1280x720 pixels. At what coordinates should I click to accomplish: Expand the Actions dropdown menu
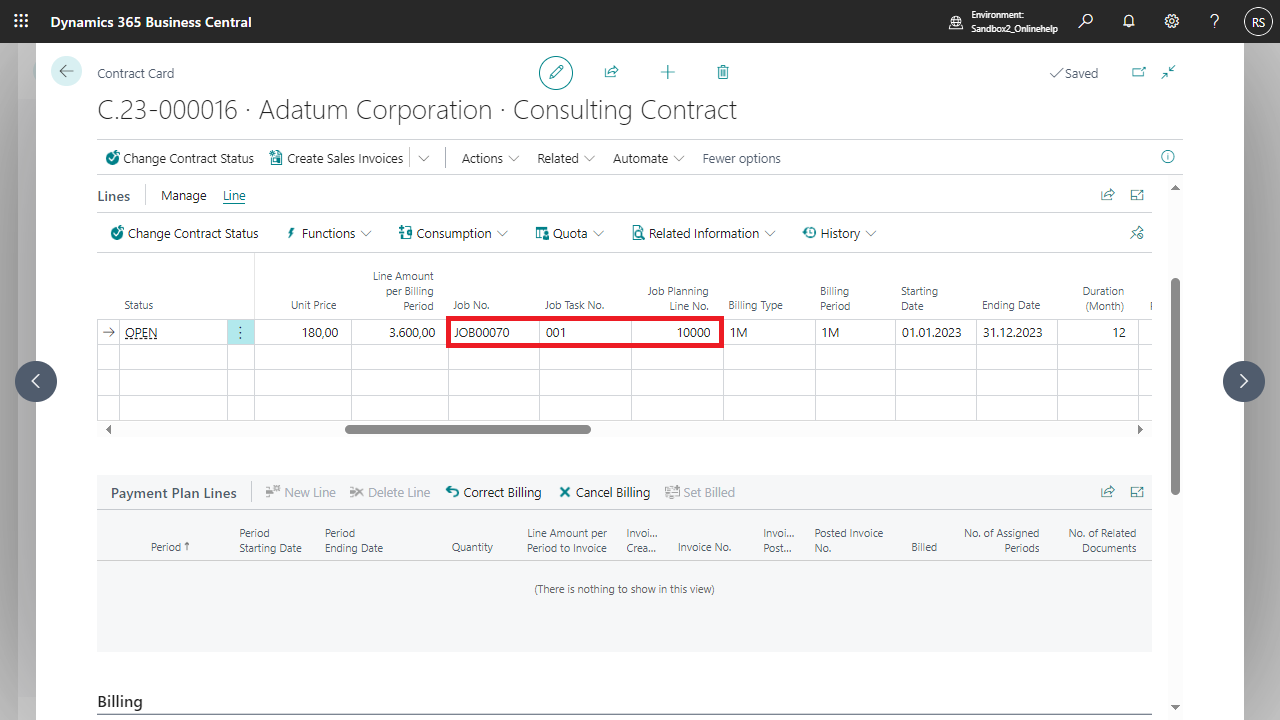pyautogui.click(x=490, y=158)
